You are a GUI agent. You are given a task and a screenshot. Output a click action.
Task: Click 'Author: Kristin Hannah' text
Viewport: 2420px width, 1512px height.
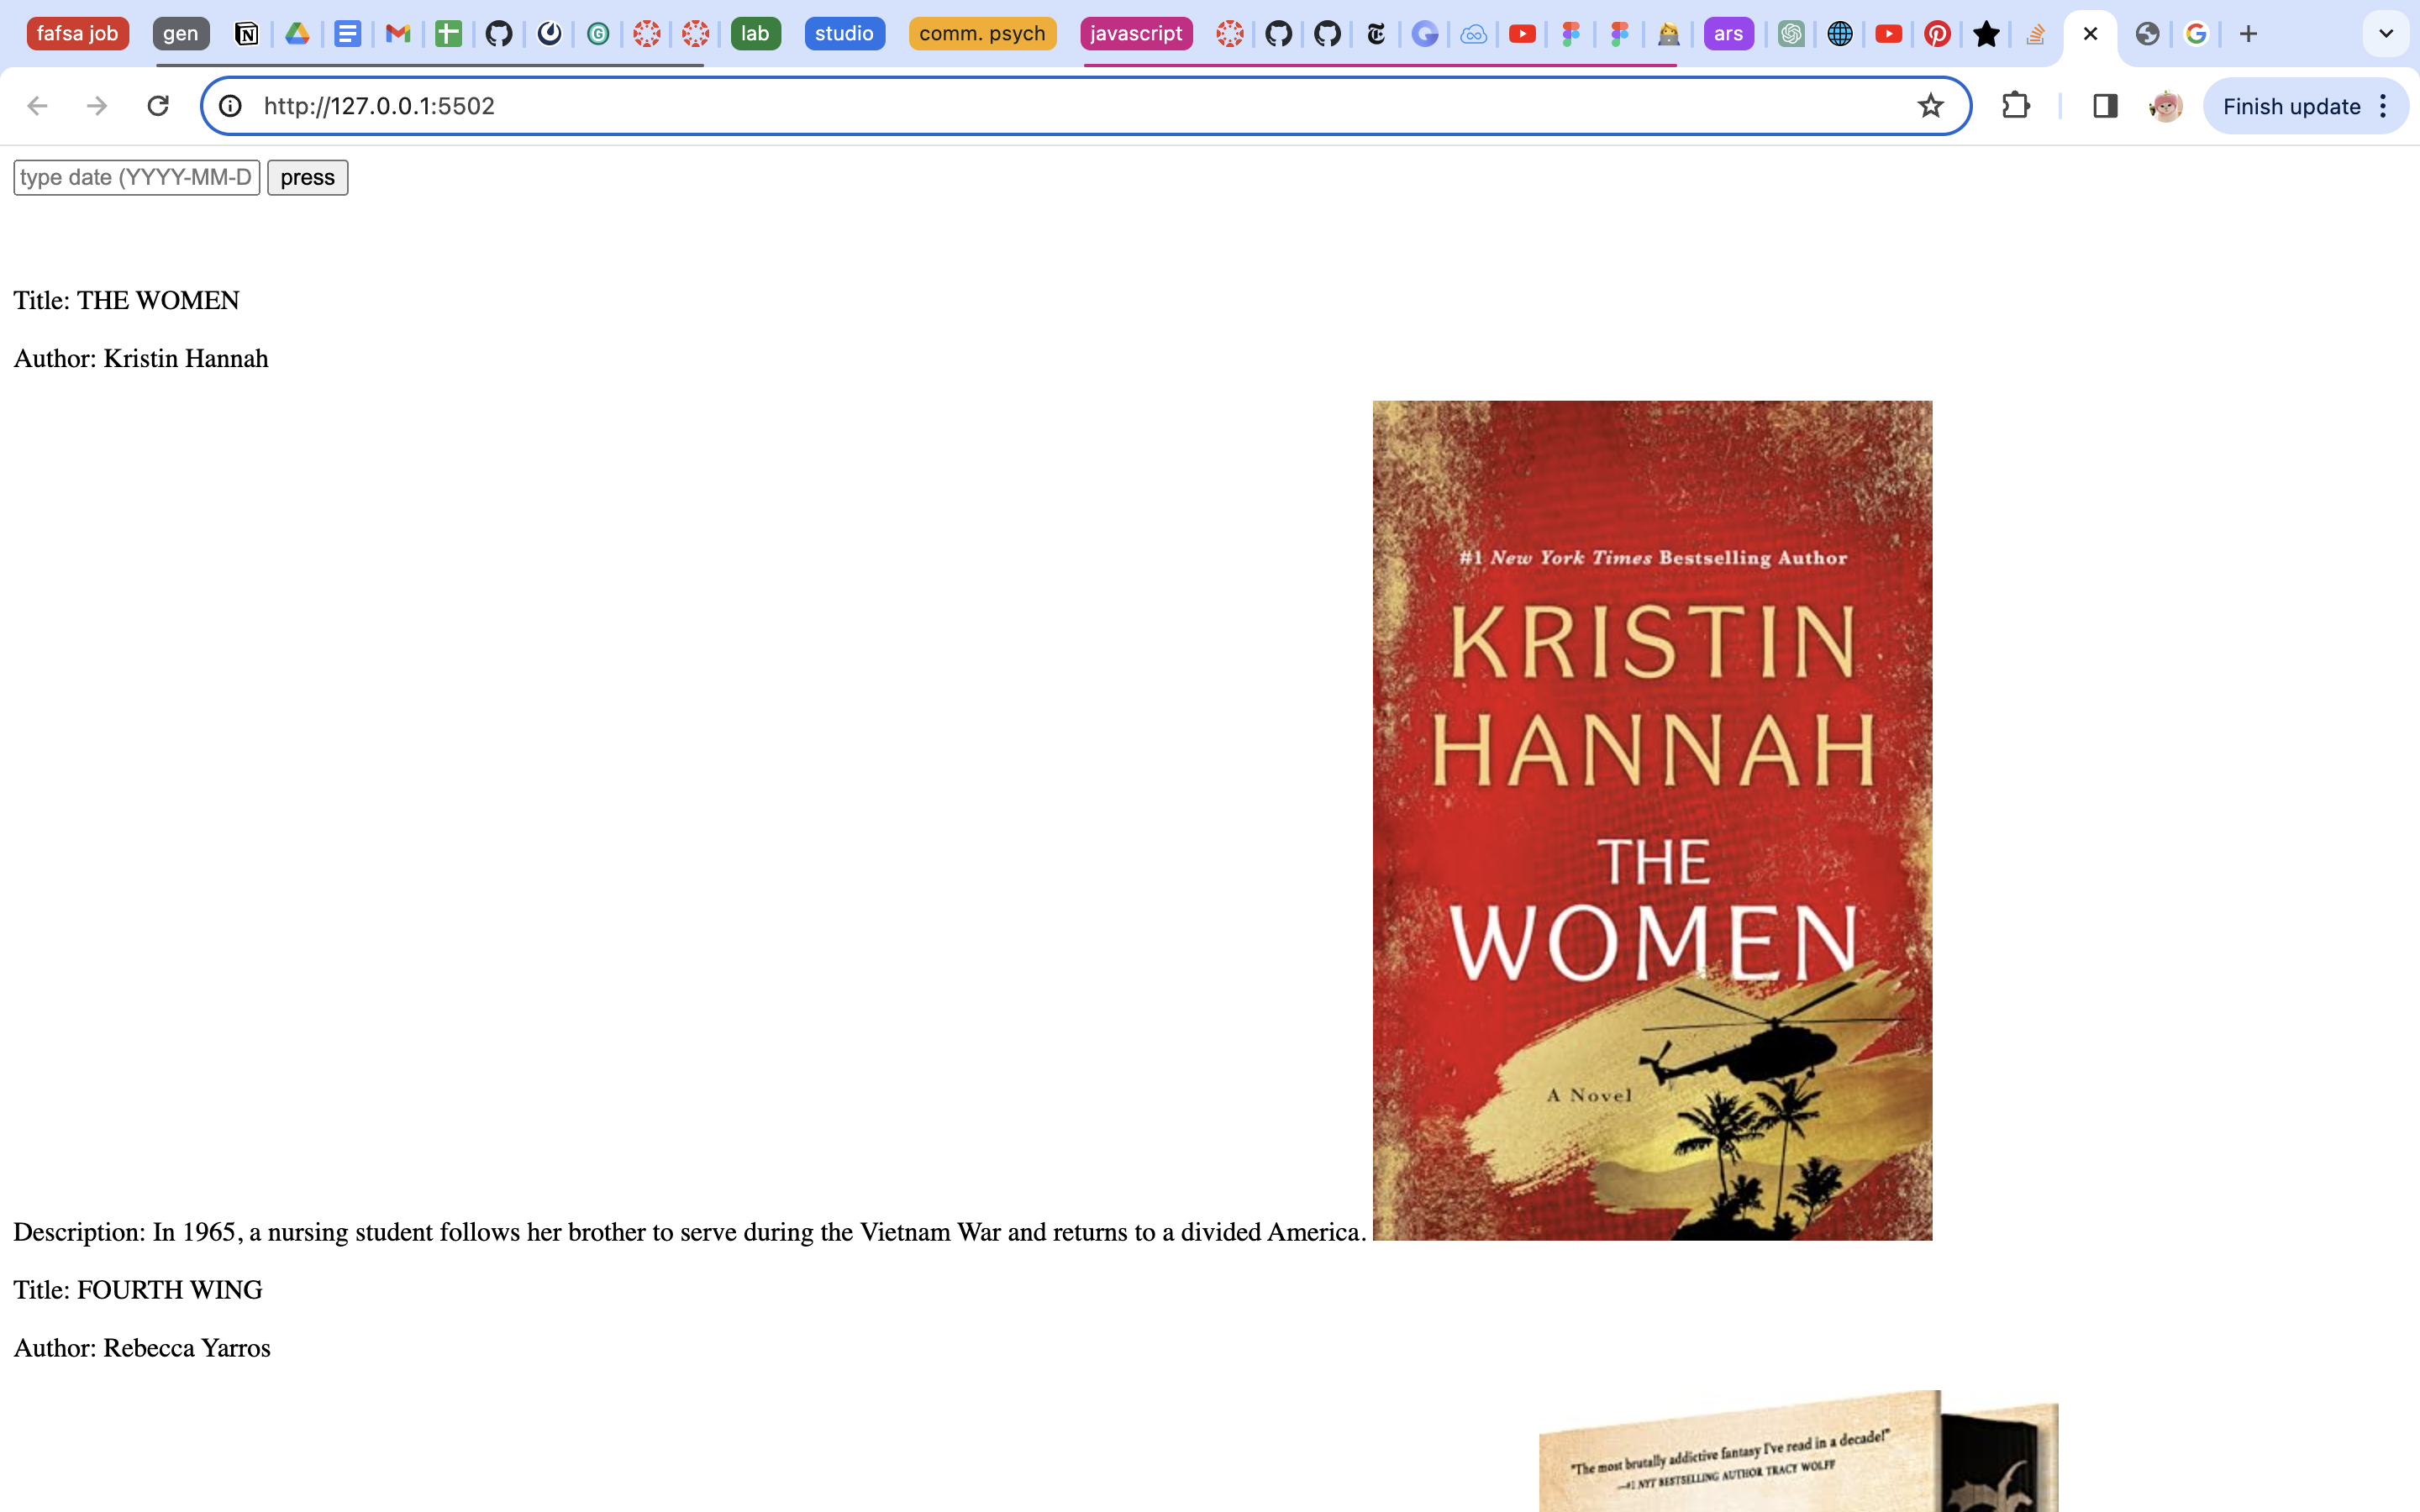coord(141,359)
